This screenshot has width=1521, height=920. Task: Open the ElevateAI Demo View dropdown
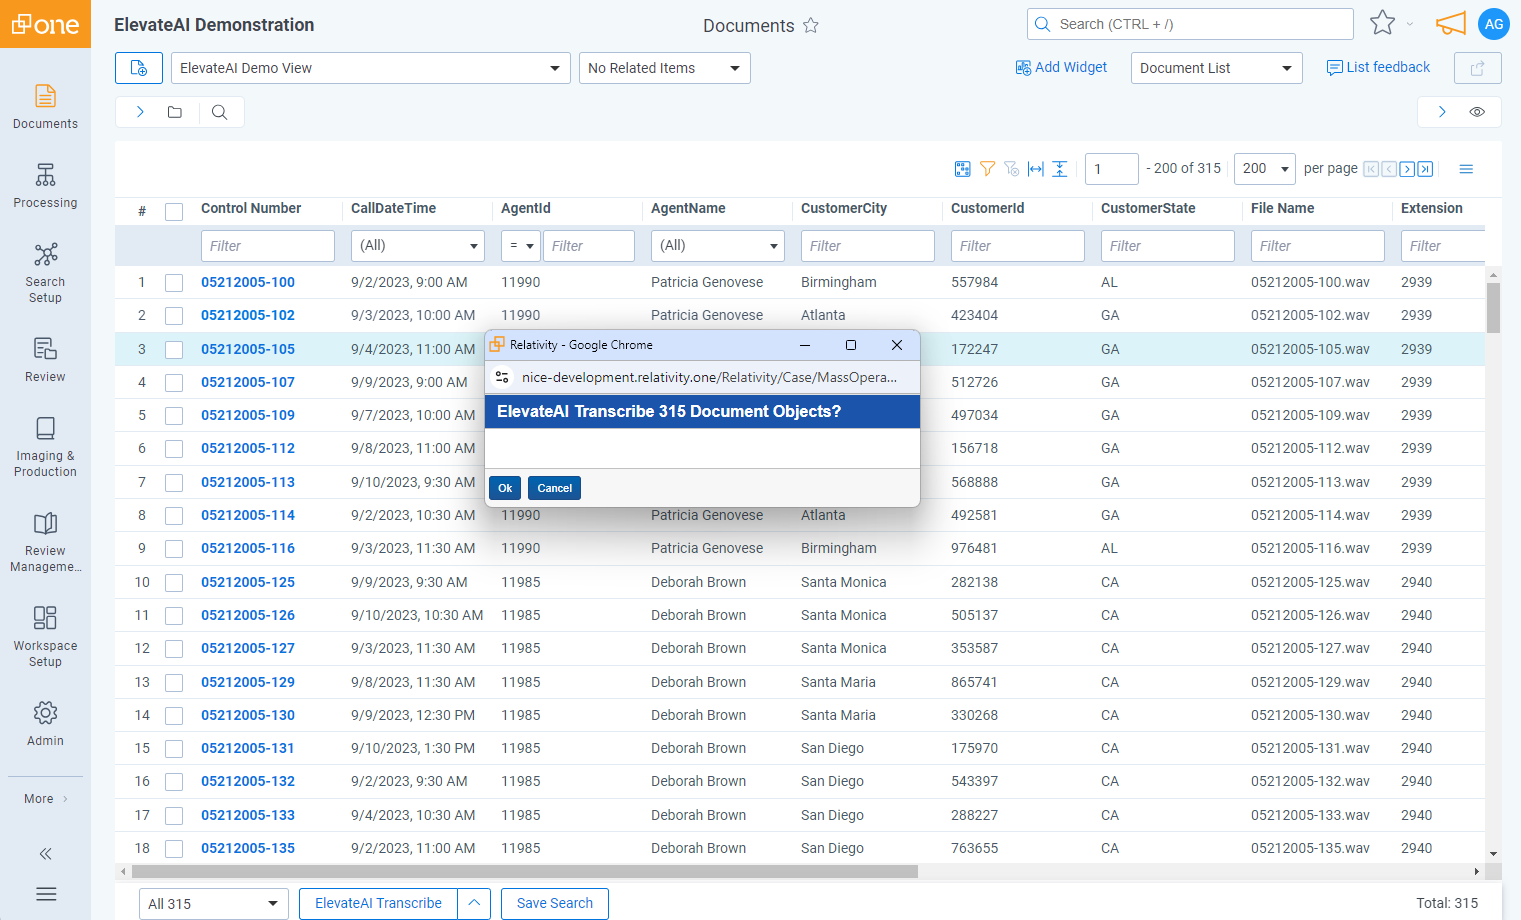point(370,68)
